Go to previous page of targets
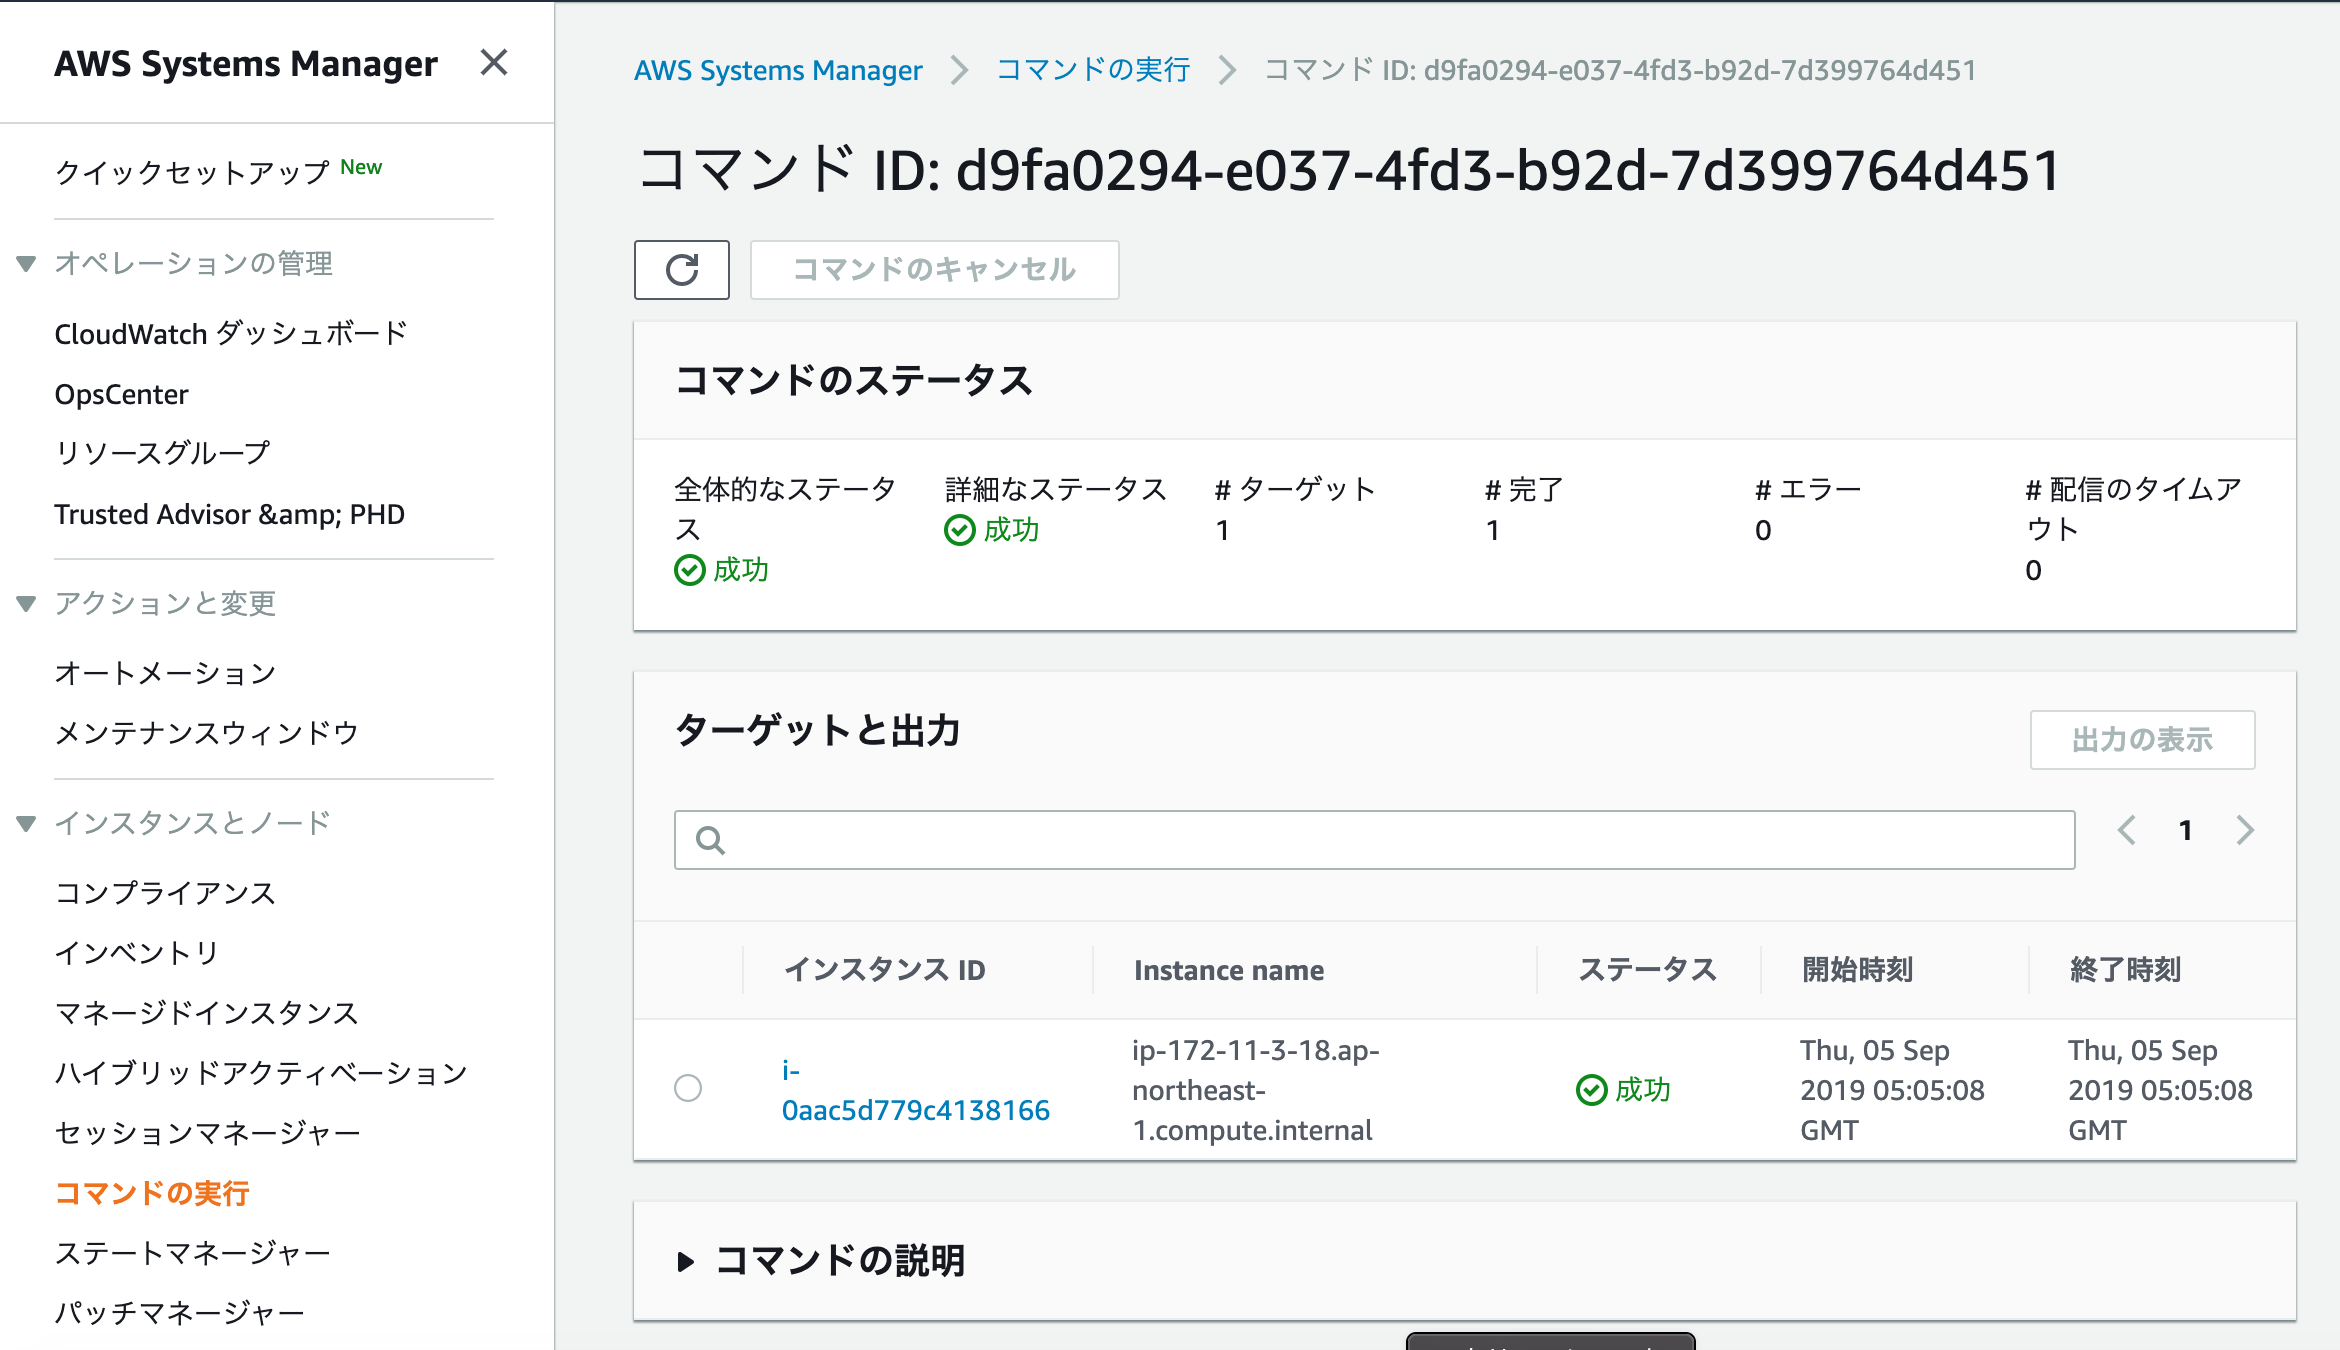Image resolution: width=2340 pixels, height=1350 pixels. tap(2126, 830)
